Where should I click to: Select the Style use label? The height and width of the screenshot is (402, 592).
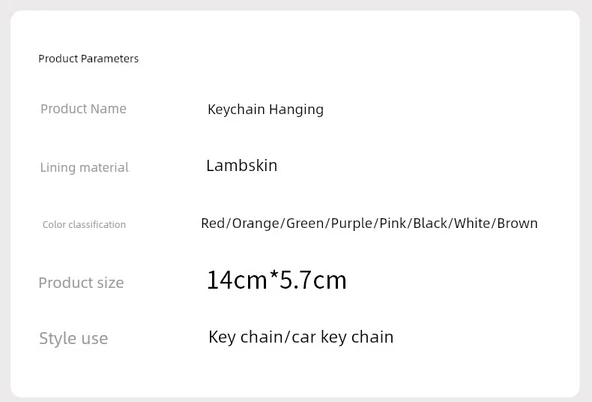click(x=73, y=338)
